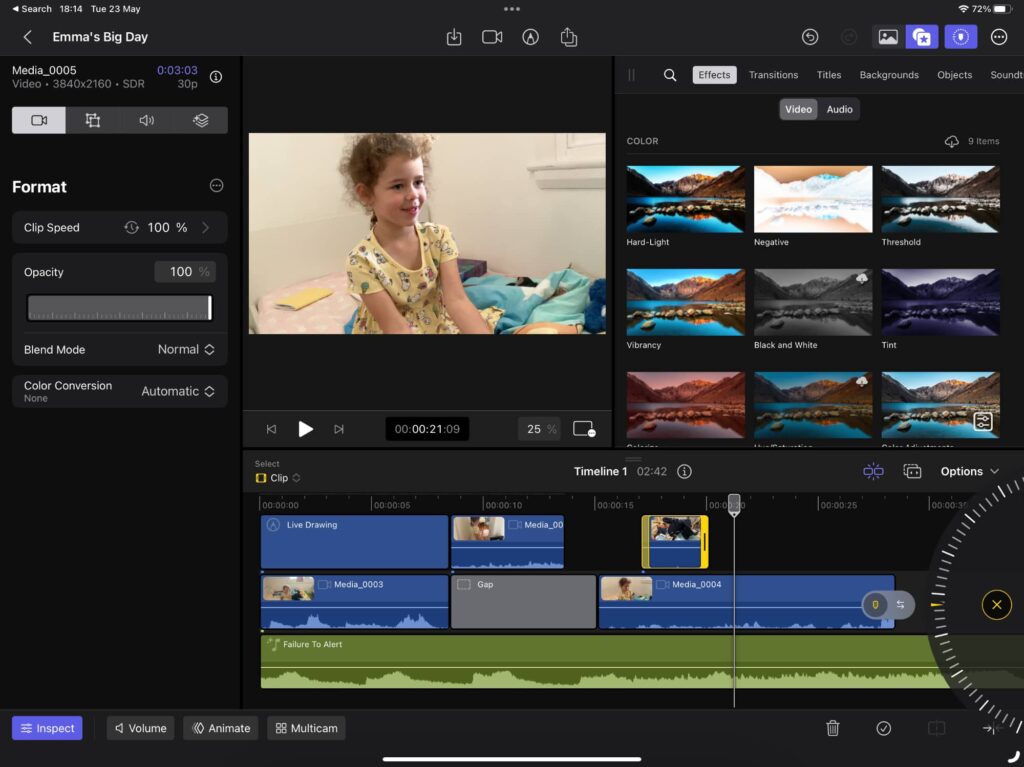Viewport: 1024px width, 767px height.
Task: Open the Blend Mode Normal dropdown
Action: pyautogui.click(x=186, y=350)
